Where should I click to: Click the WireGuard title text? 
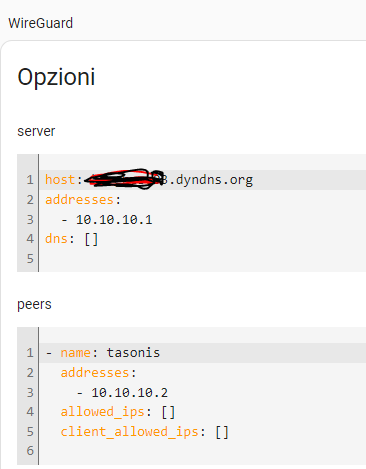tap(40, 23)
